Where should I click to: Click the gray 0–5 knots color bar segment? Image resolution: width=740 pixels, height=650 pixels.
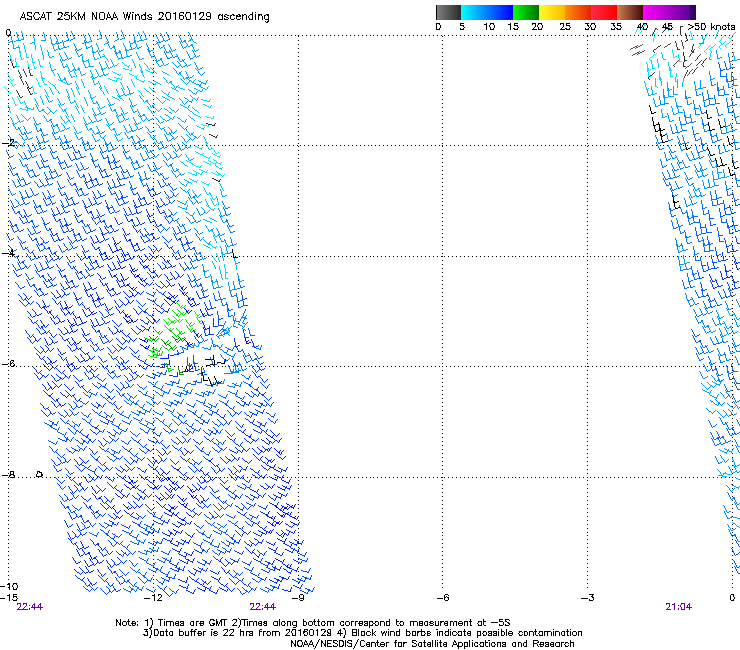(x=448, y=12)
